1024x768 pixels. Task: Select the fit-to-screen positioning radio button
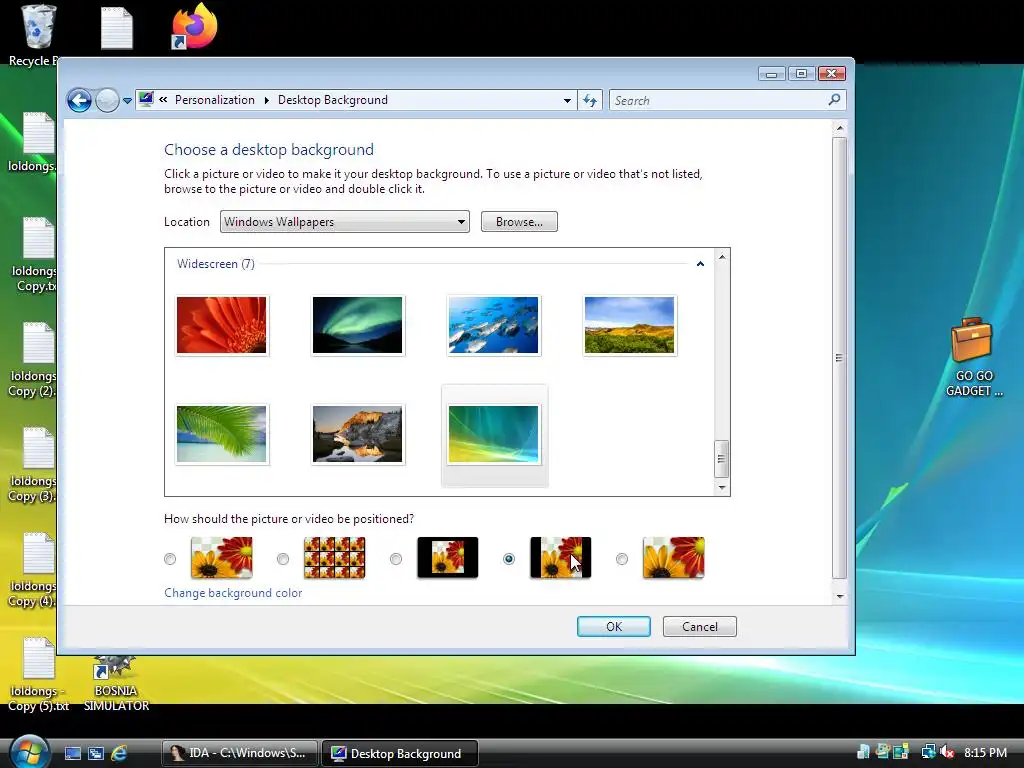click(x=170, y=559)
